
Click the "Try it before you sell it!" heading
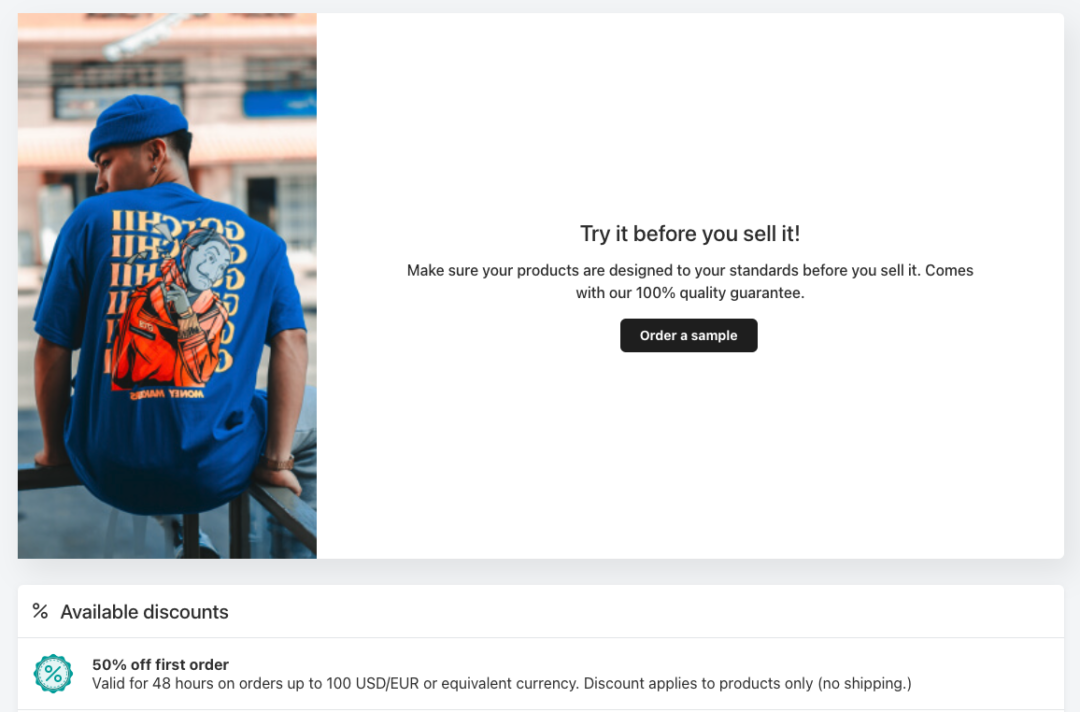(x=690, y=234)
